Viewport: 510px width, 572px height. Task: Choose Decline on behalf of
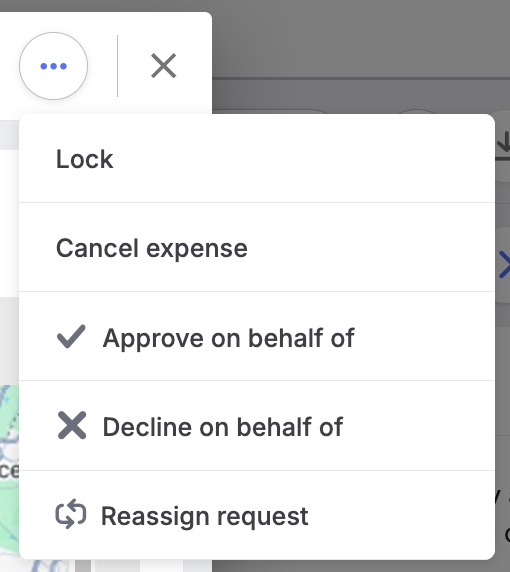(x=257, y=426)
